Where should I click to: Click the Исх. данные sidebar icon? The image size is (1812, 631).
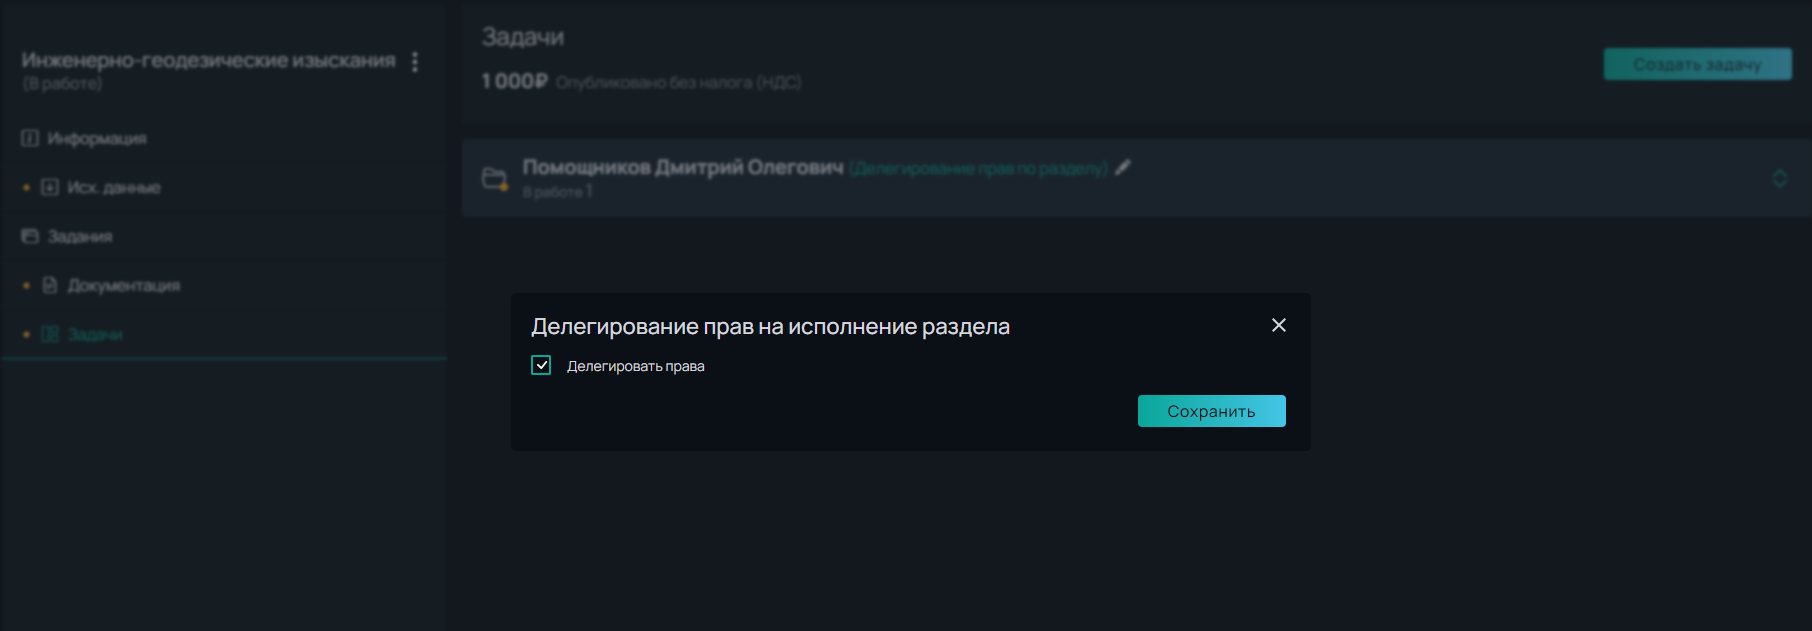(x=50, y=187)
